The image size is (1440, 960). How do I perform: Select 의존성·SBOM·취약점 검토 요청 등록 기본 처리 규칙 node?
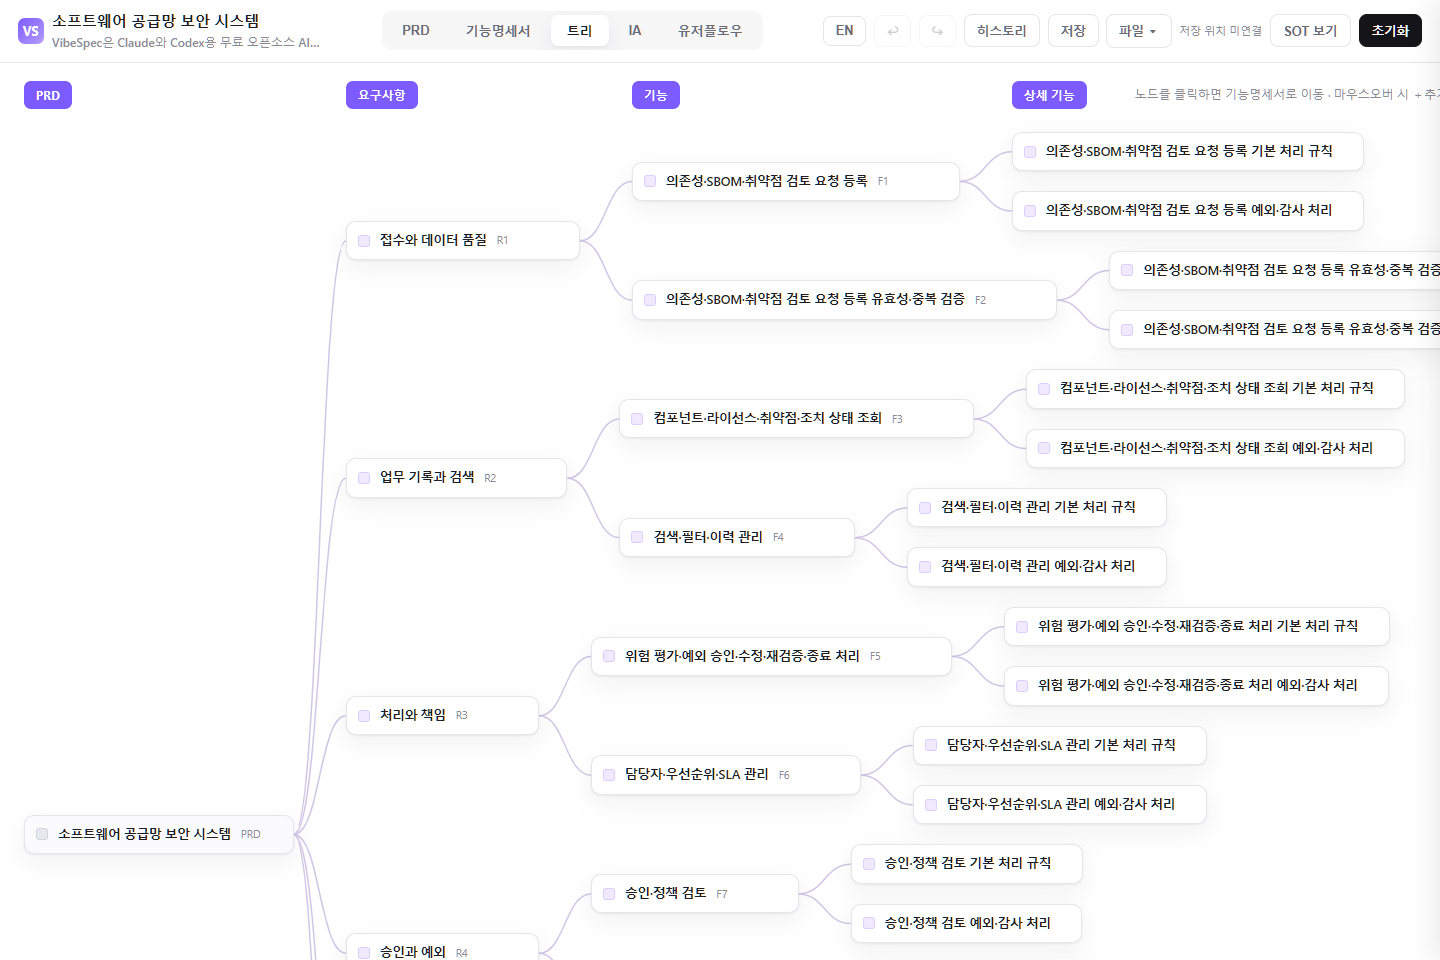[1188, 151]
